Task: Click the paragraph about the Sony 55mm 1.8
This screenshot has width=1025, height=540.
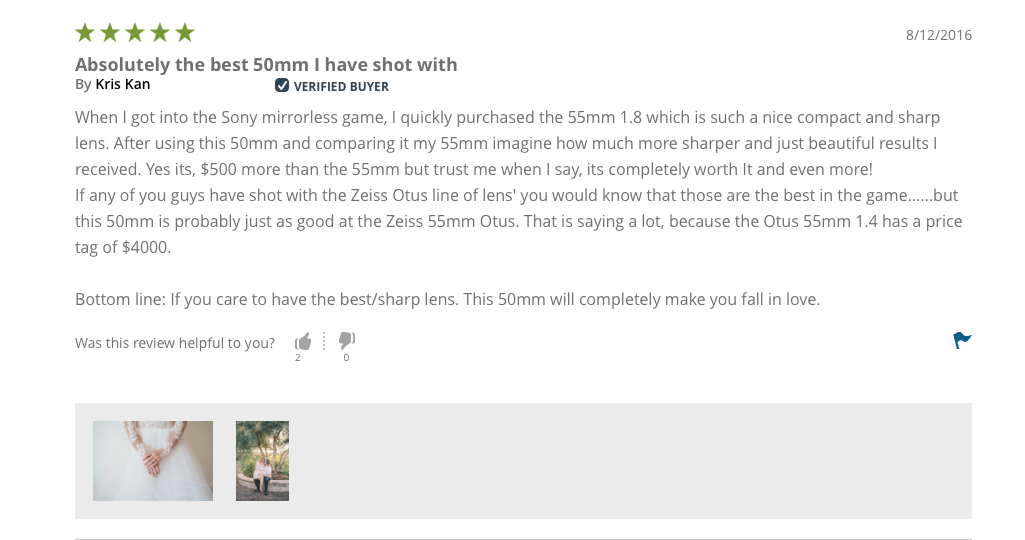Action: 507,143
